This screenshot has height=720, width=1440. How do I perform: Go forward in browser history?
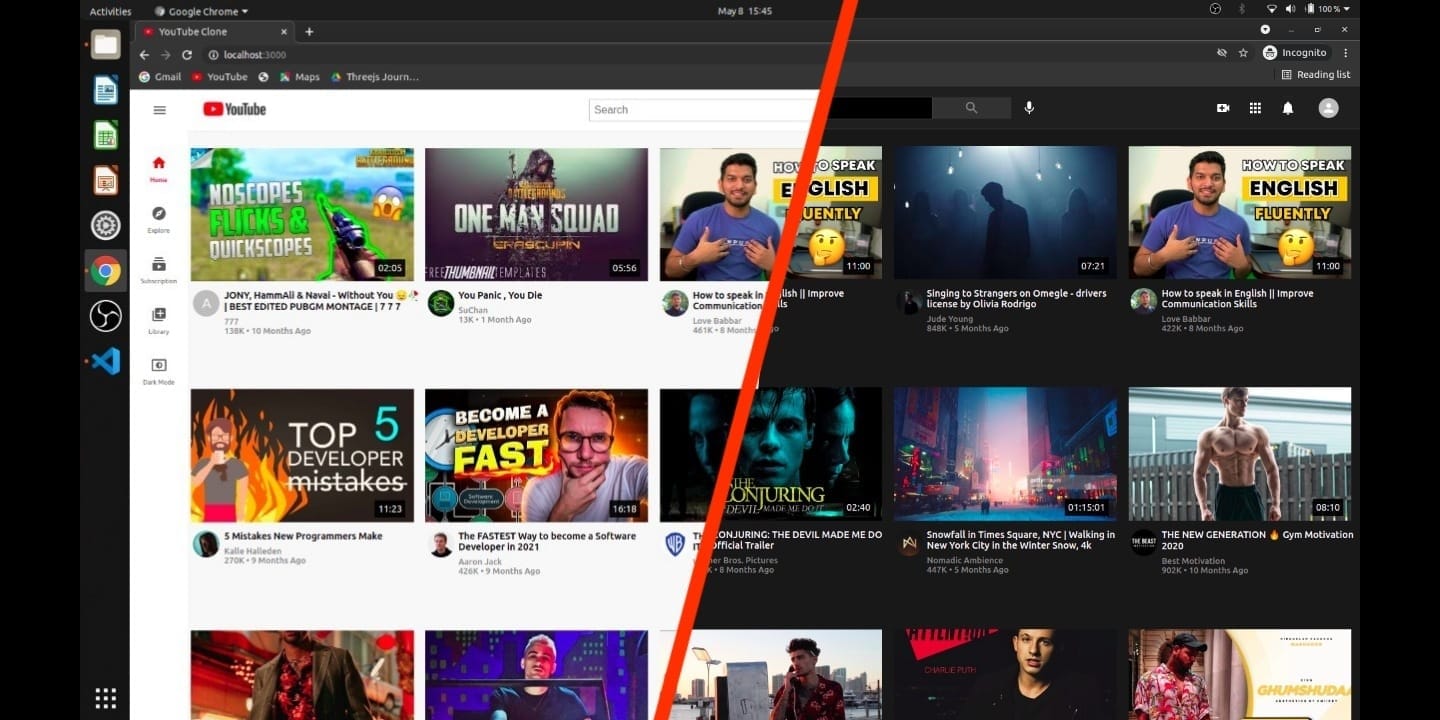(x=165, y=54)
